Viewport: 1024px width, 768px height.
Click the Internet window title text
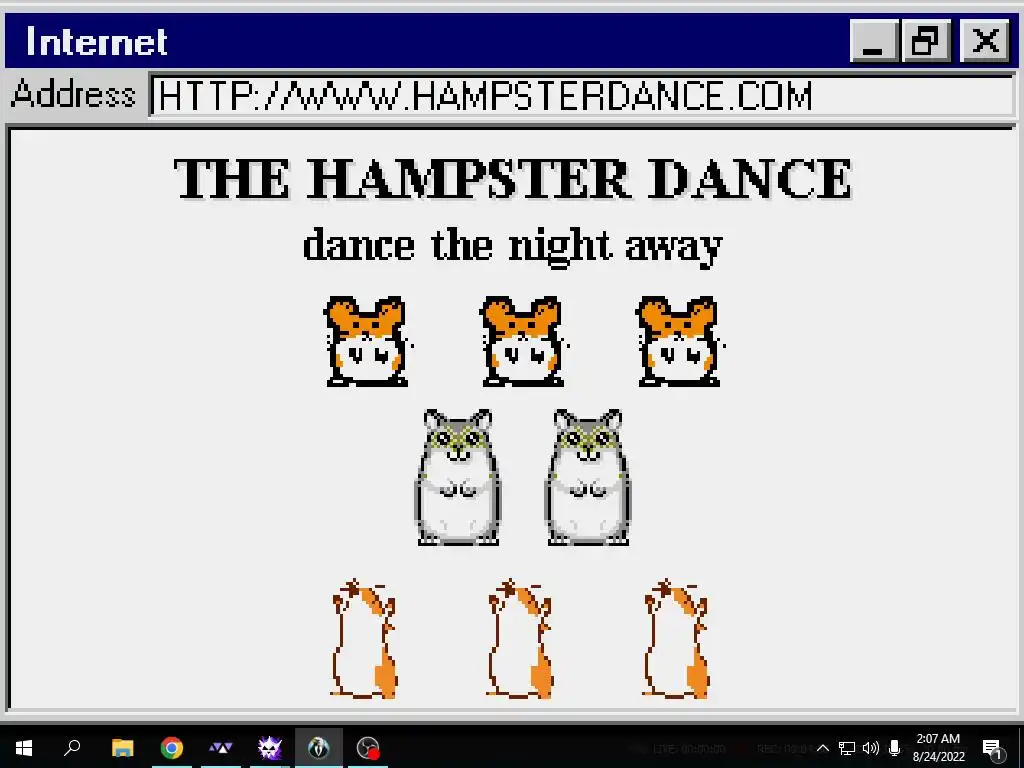97,42
